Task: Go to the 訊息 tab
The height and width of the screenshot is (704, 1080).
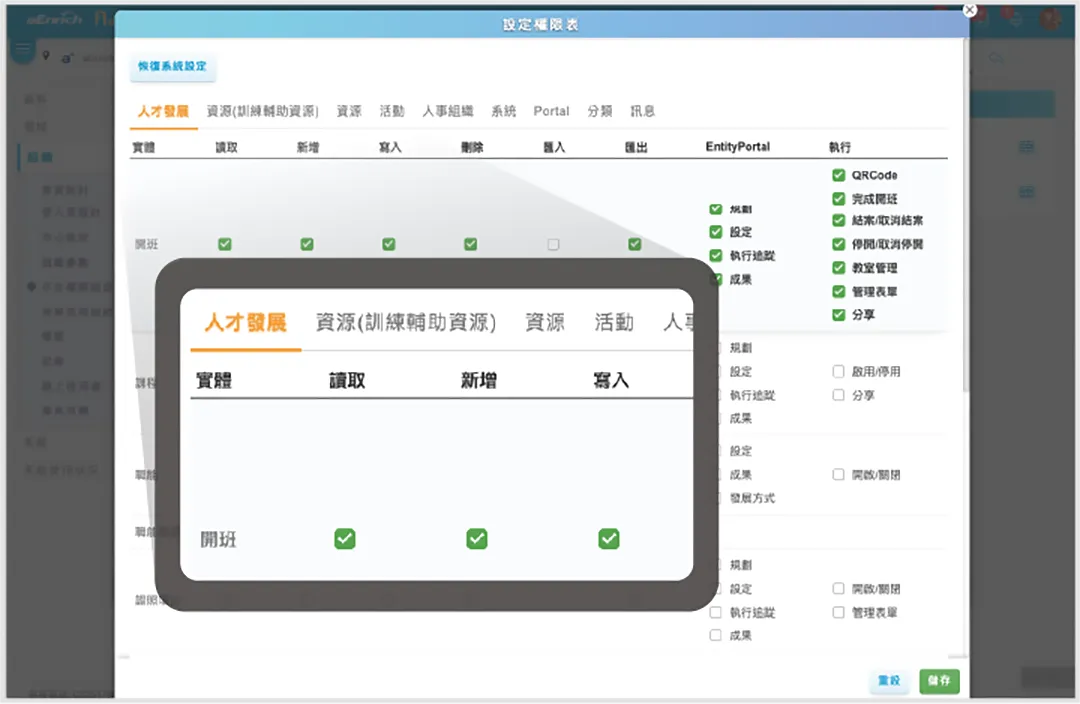Action: tap(642, 111)
